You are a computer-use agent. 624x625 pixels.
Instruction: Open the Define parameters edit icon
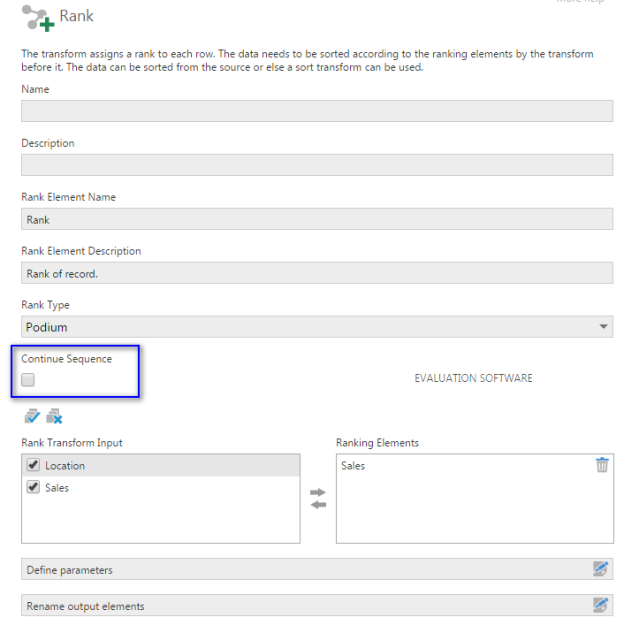click(600, 569)
